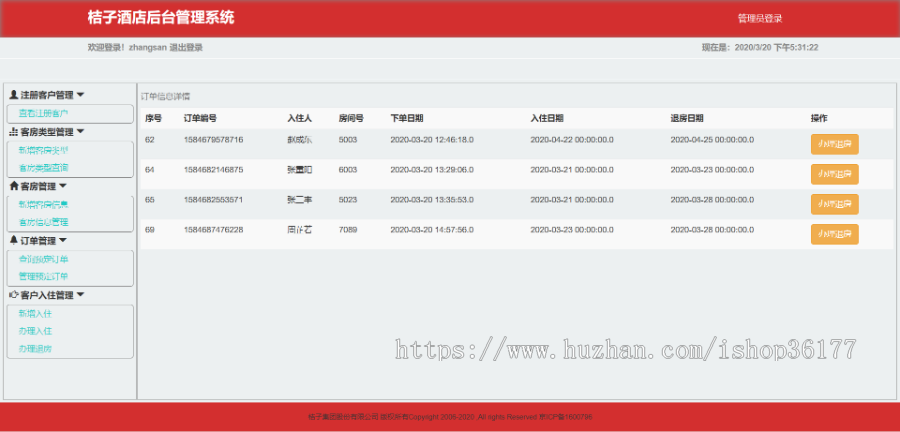The width and height of the screenshot is (900, 432).
Task: Click order number 1584682553571
Action: (x=213, y=200)
